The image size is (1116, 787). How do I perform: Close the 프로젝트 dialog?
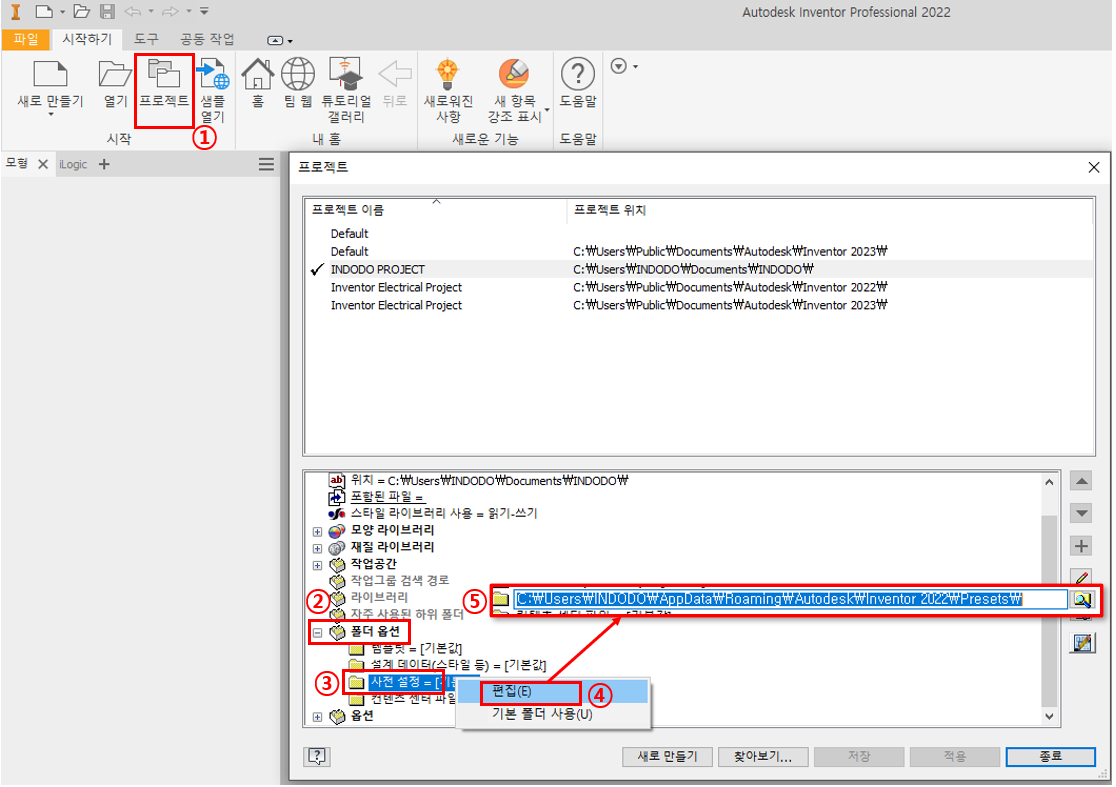[x=1094, y=167]
